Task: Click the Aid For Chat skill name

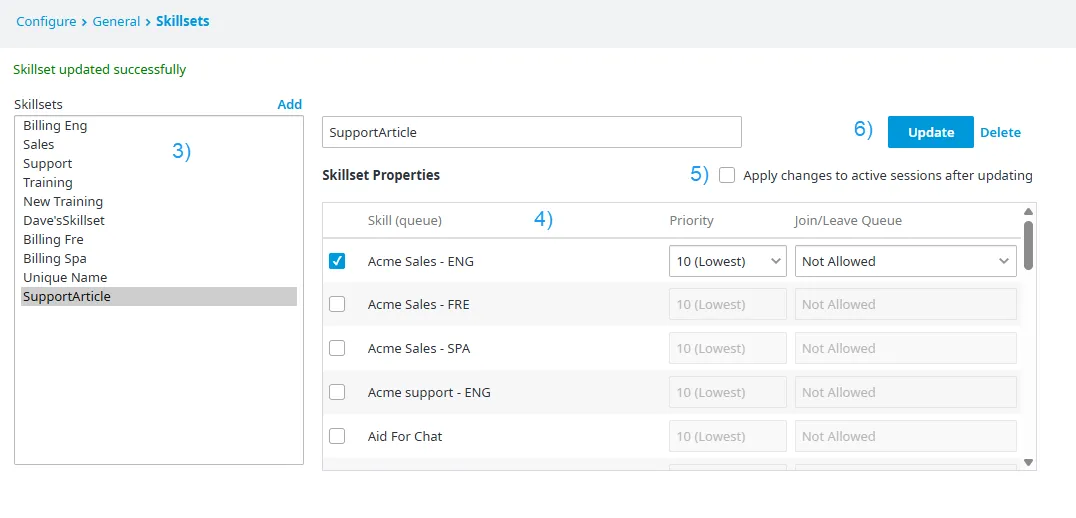Action: pyautogui.click(x=405, y=436)
